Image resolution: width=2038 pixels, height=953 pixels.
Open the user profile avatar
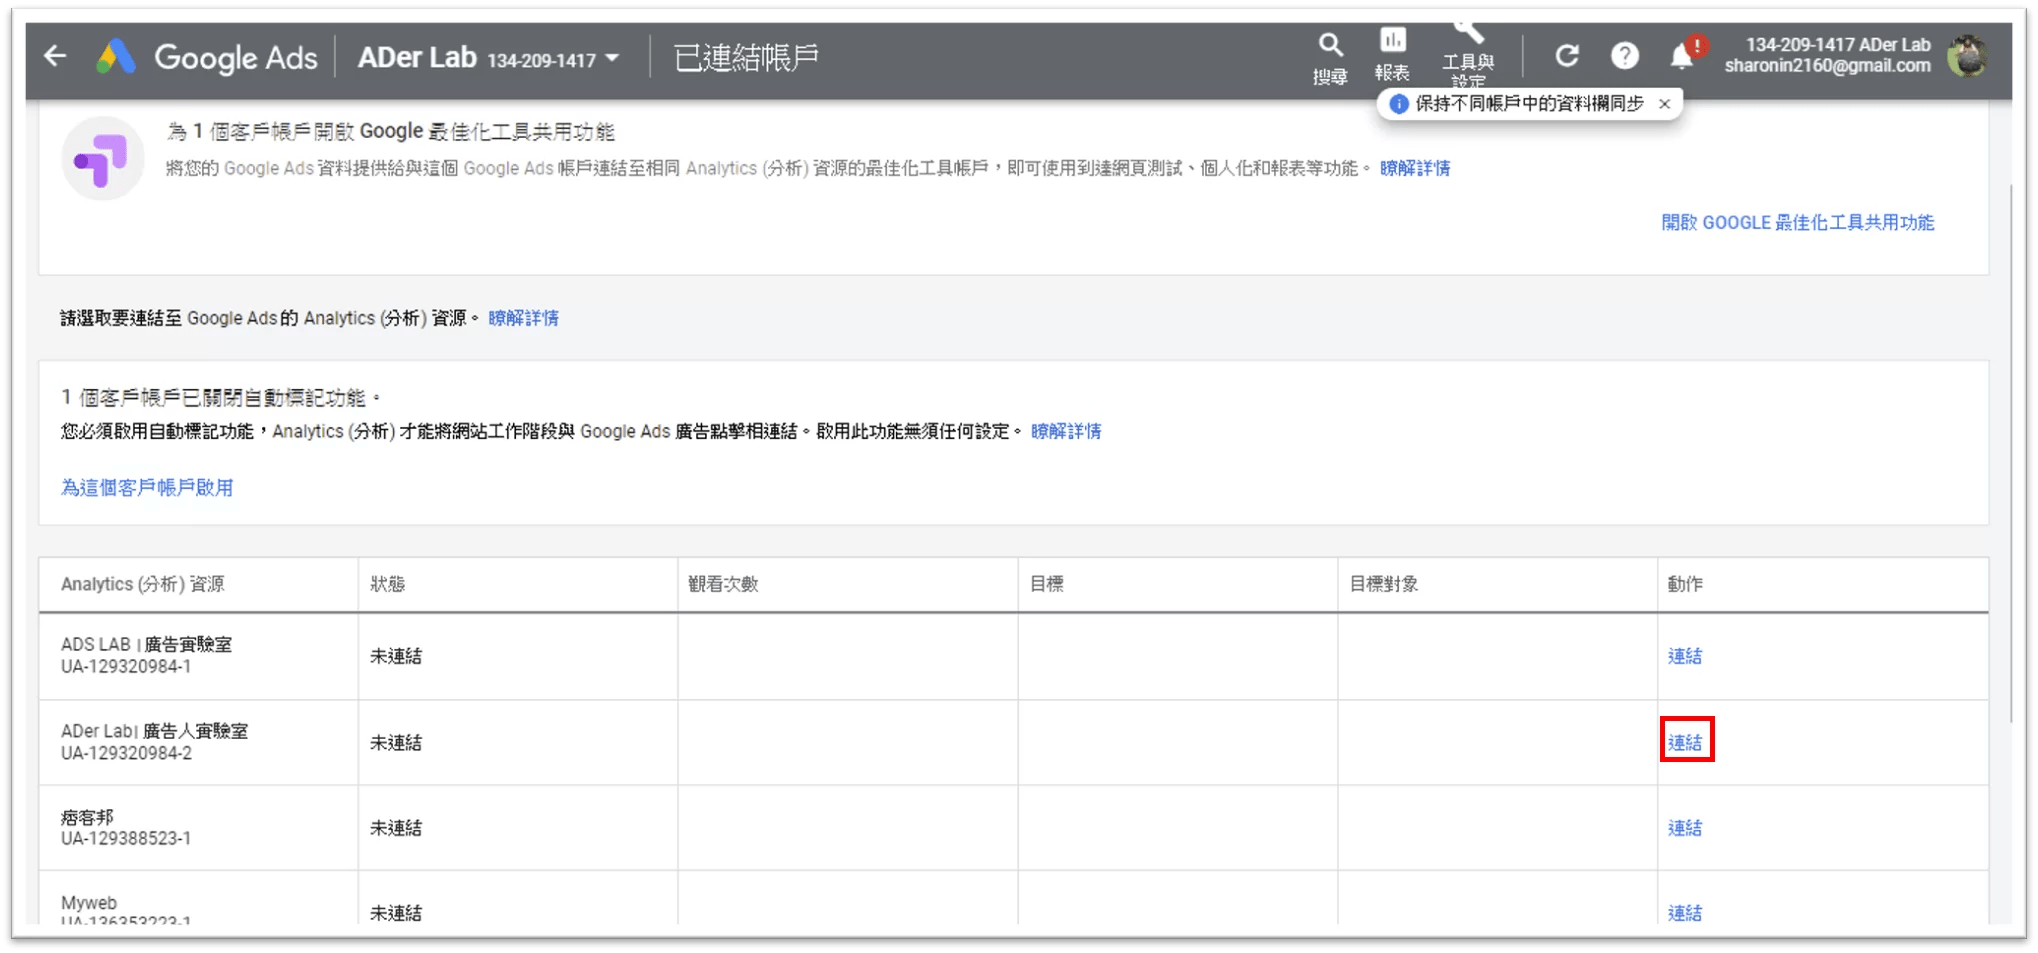point(1967,56)
